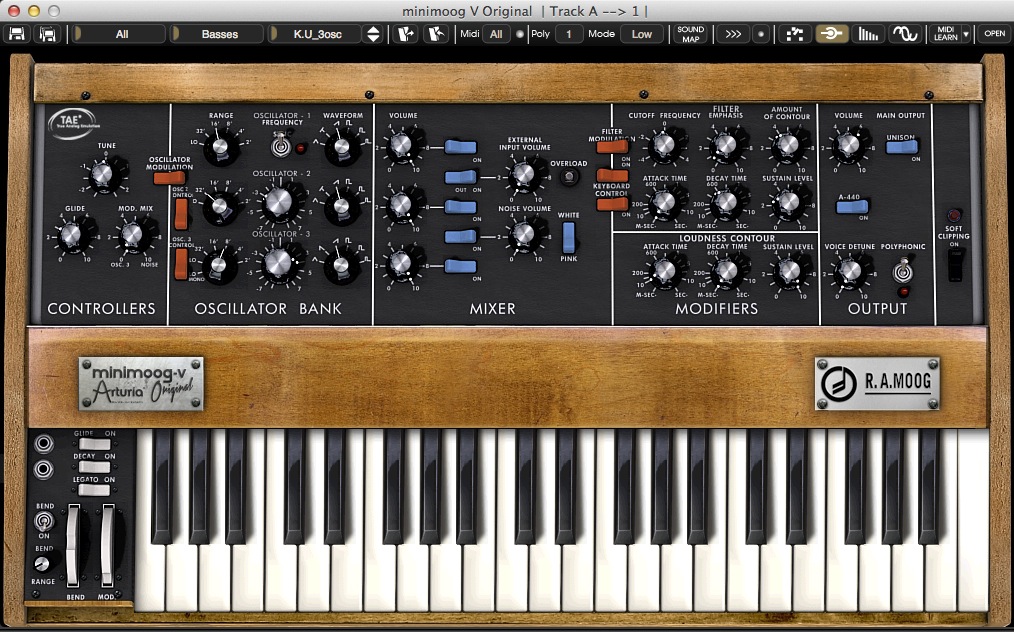Click the Noise Volume knob
This screenshot has width=1014, height=632.
pyautogui.click(x=523, y=235)
